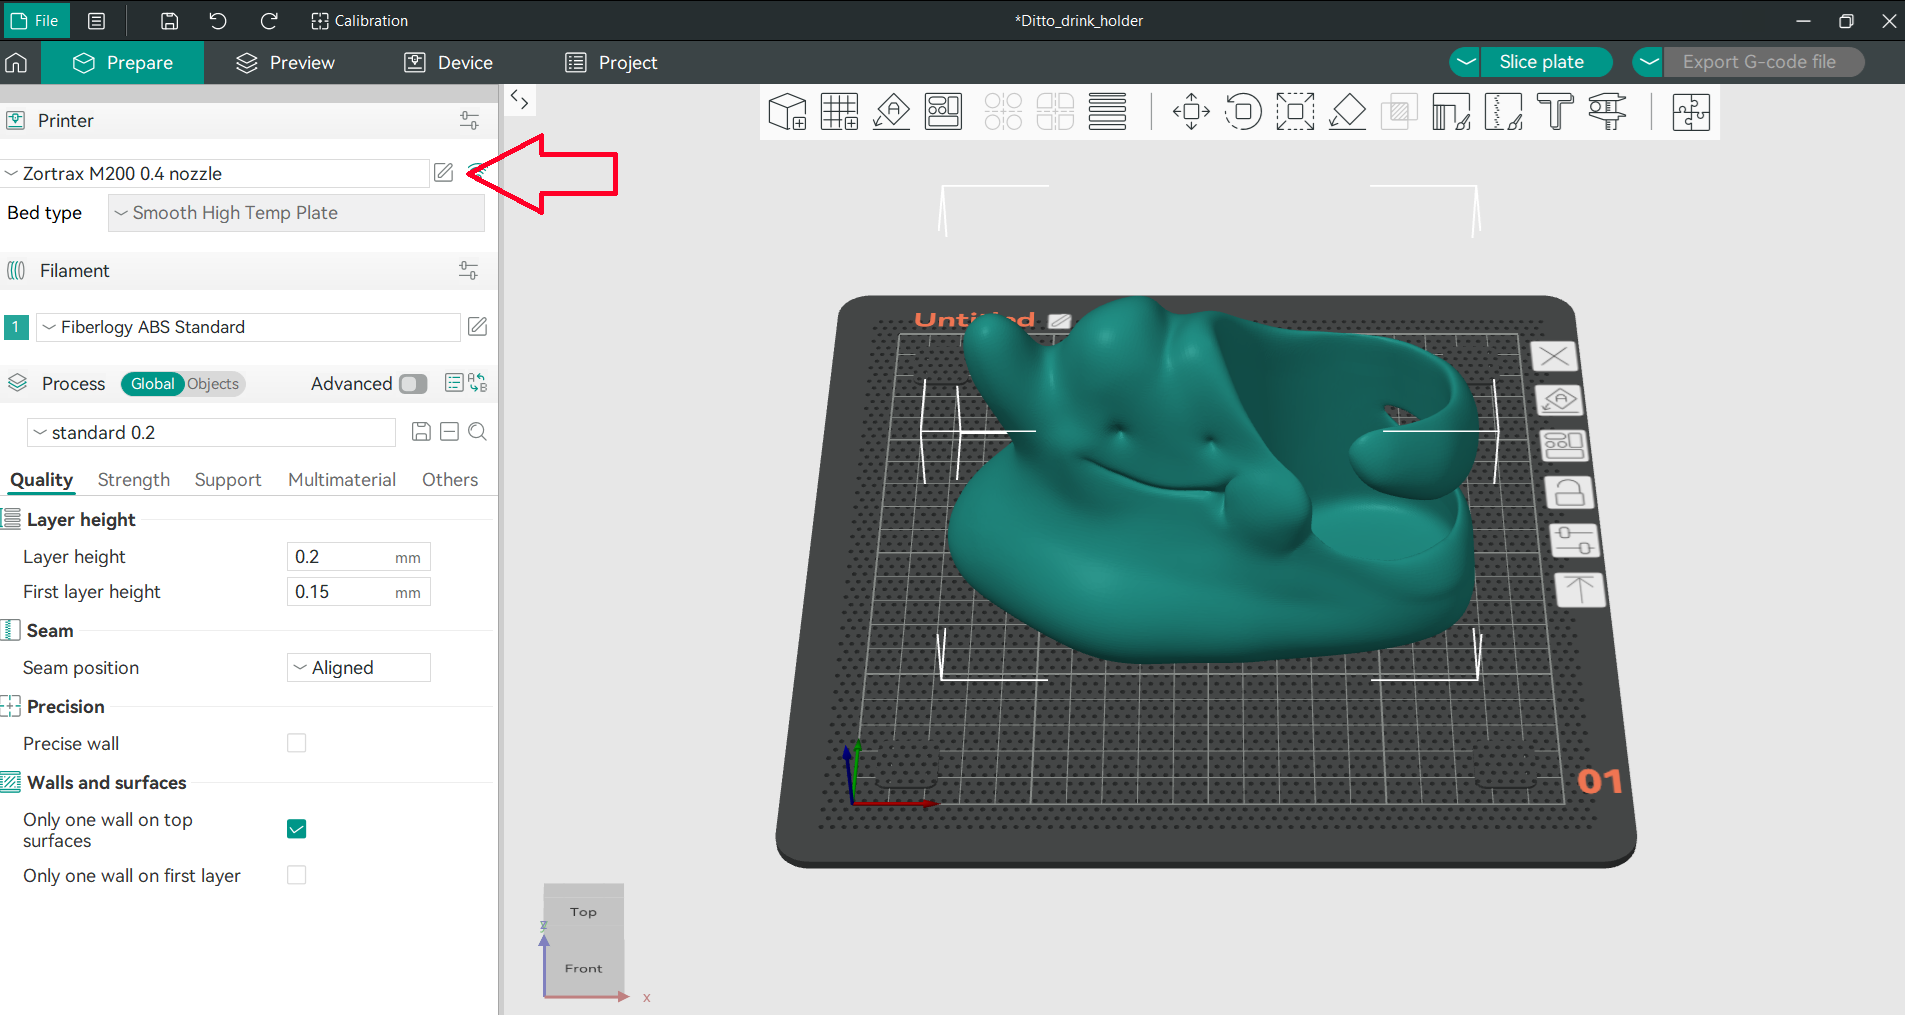Screen dimensions: 1905x1015
Task: Select the Rotate tool
Action: pos(1243,112)
